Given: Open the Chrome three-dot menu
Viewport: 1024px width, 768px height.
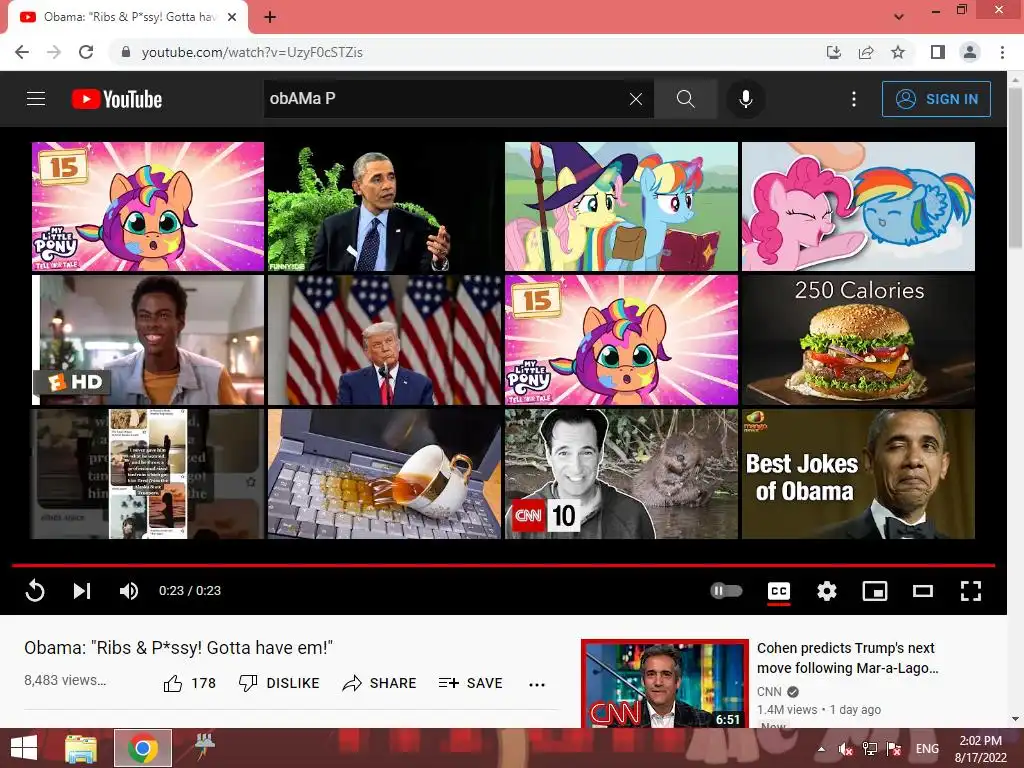Looking at the screenshot, I should [x=1002, y=52].
